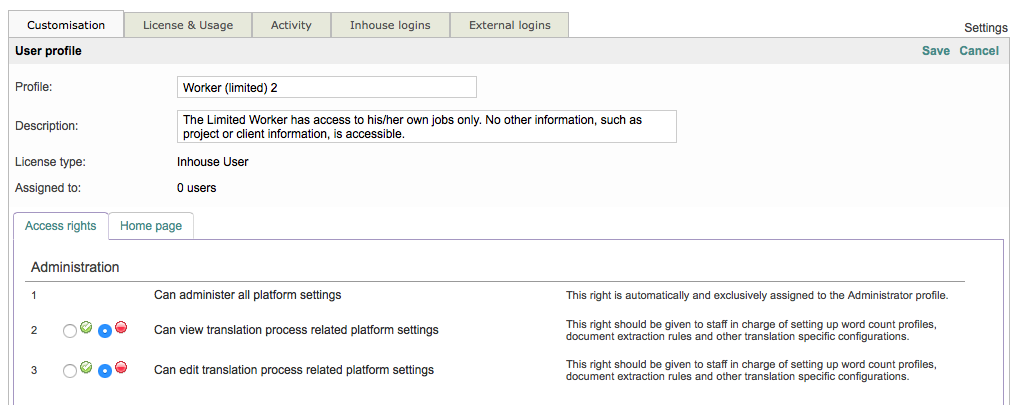Viewport: 1021px width, 405px height.
Task: Go to the Inhouse logins tab
Action: pos(390,25)
